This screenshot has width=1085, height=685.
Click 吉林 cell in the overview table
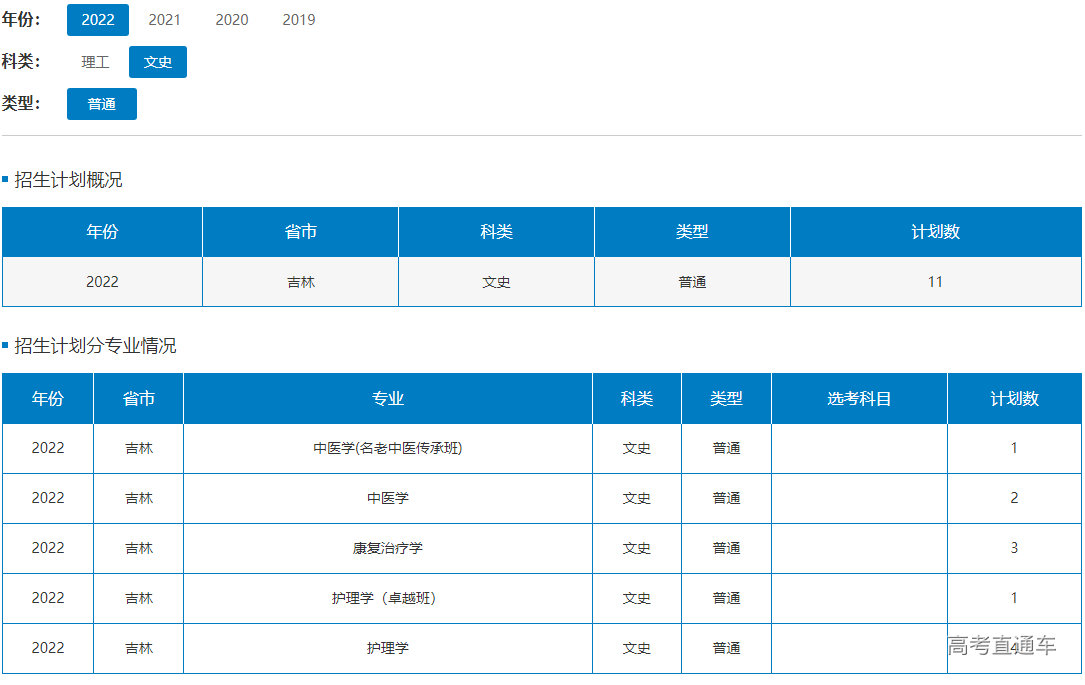301,282
